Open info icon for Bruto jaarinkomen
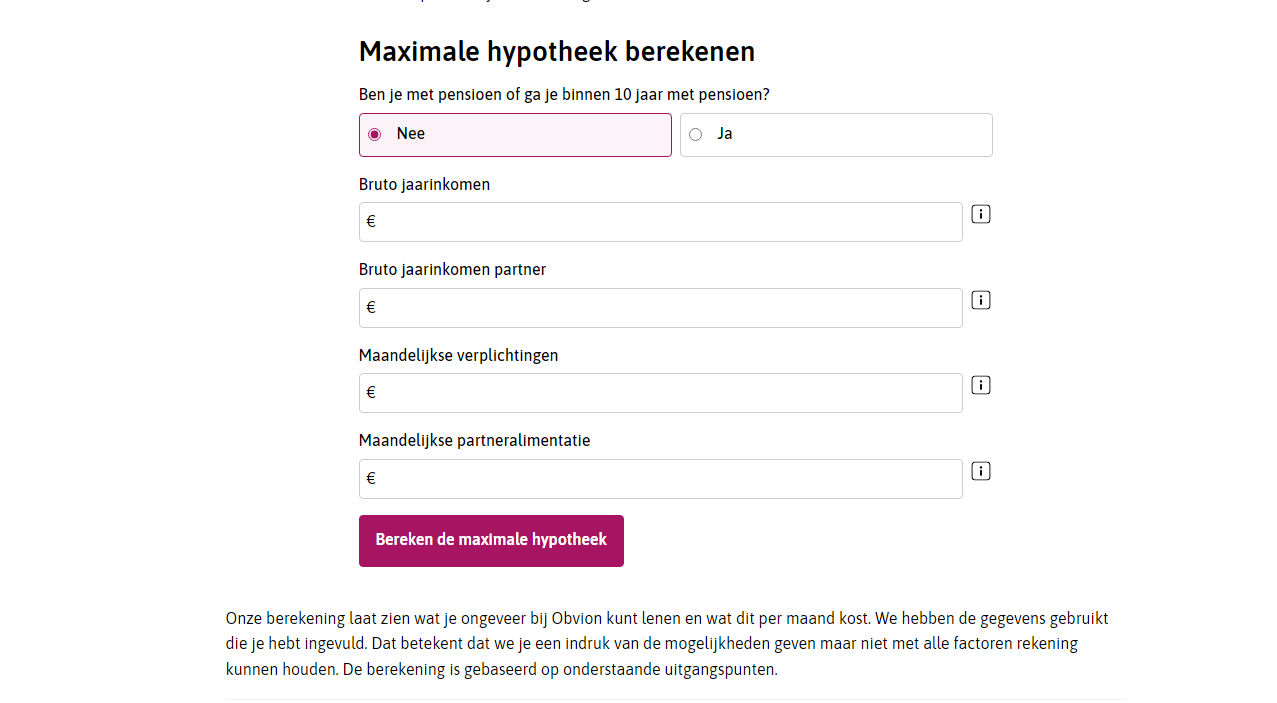Viewport: 1277px width, 703px height. (x=980, y=214)
